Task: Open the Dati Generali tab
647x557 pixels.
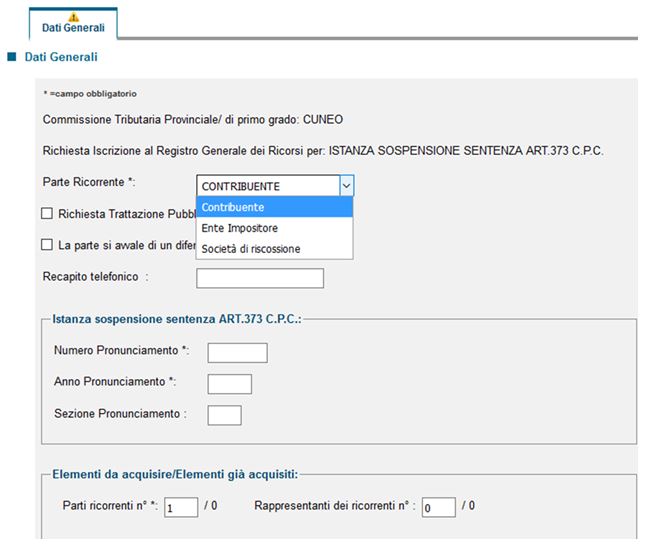Action: click(x=73, y=26)
